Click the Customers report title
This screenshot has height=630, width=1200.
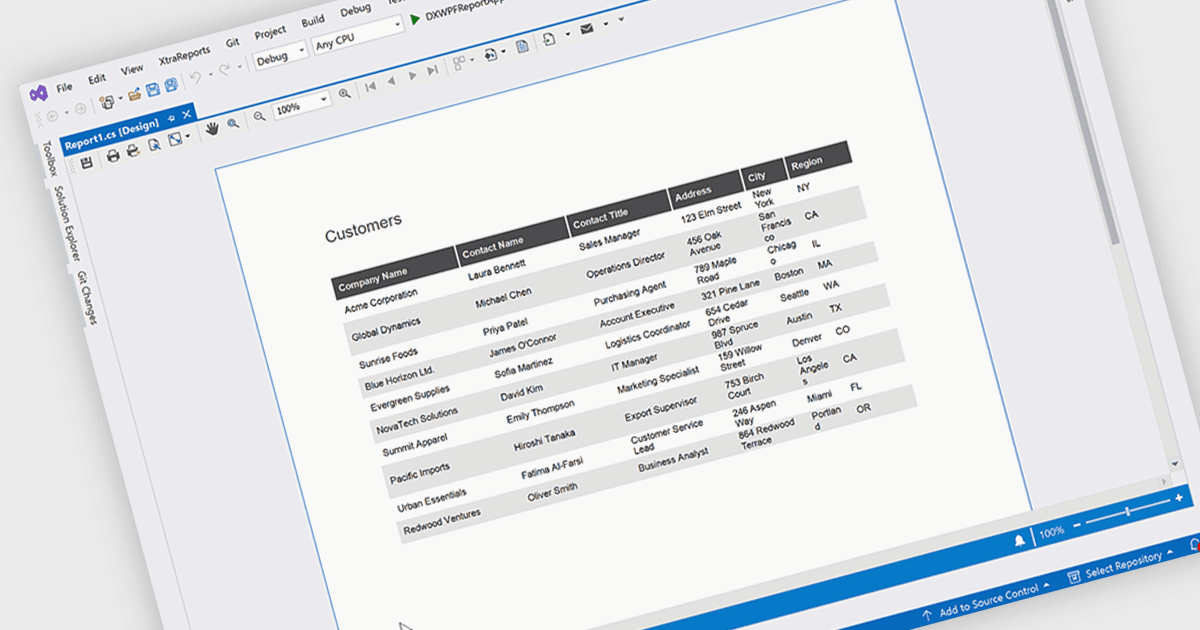(363, 227)
